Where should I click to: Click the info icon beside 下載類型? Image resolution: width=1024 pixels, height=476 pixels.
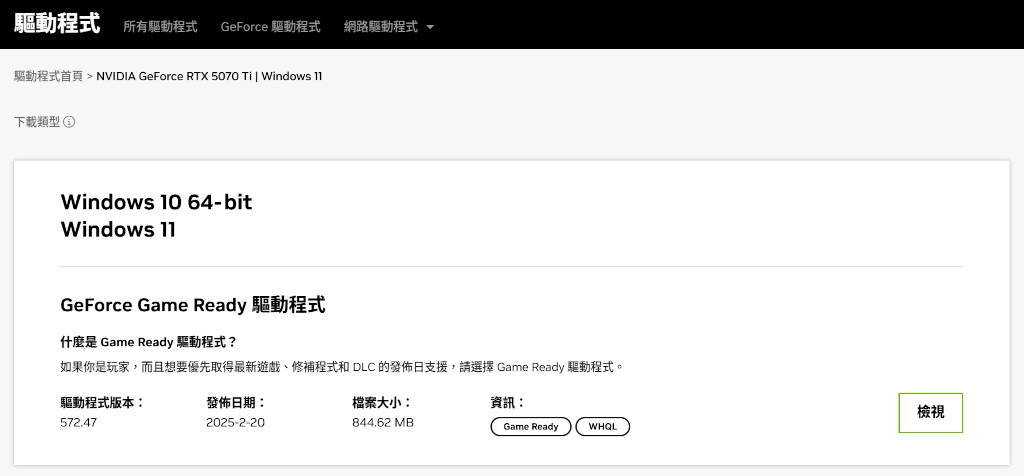click(x=69, y=122)
